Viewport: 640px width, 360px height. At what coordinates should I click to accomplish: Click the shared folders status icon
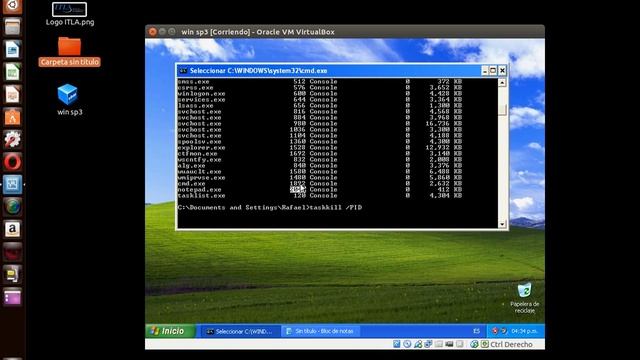point(439,344)
